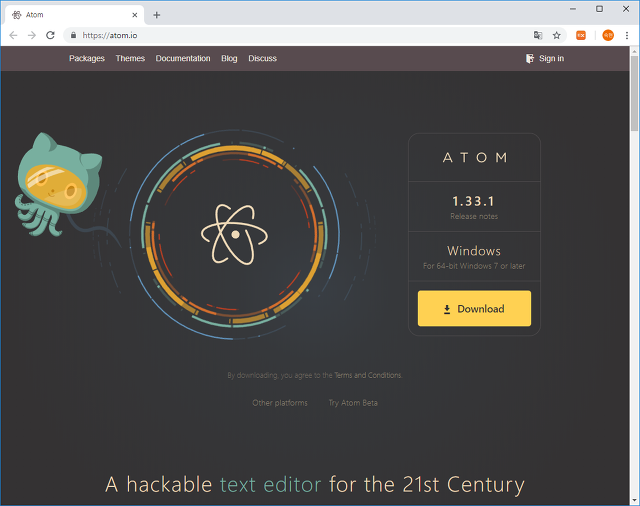Click the 'Windows' platform heading

click(473, 251)
